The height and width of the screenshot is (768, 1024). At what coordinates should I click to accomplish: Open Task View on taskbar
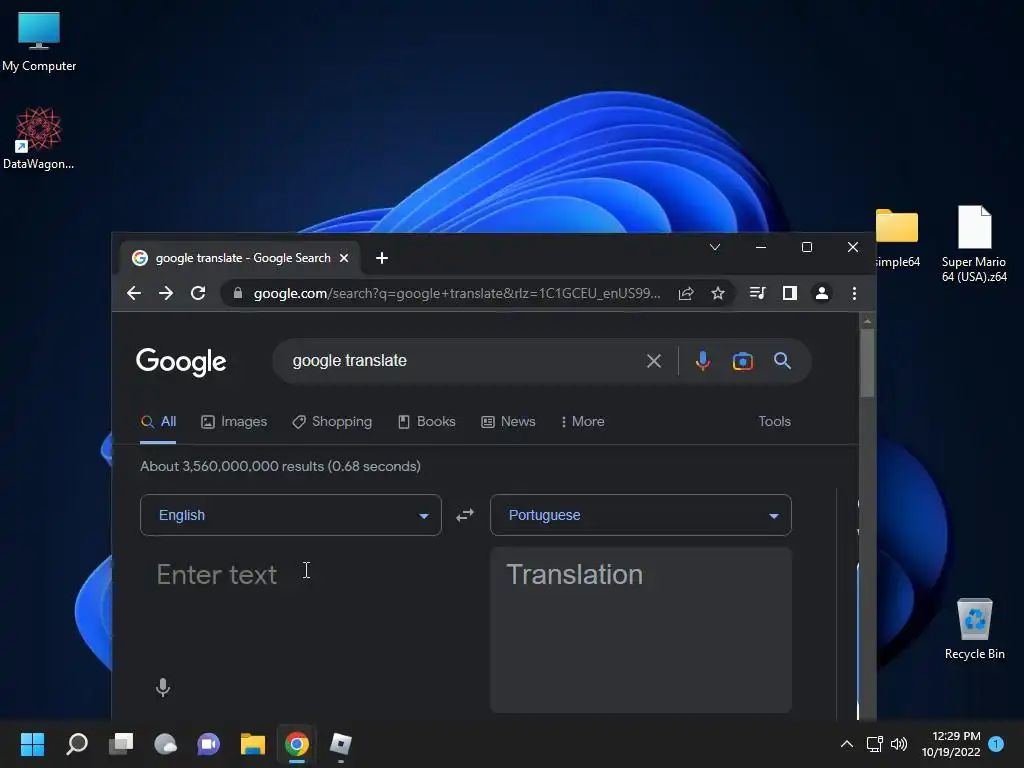[x=121, y=744]
